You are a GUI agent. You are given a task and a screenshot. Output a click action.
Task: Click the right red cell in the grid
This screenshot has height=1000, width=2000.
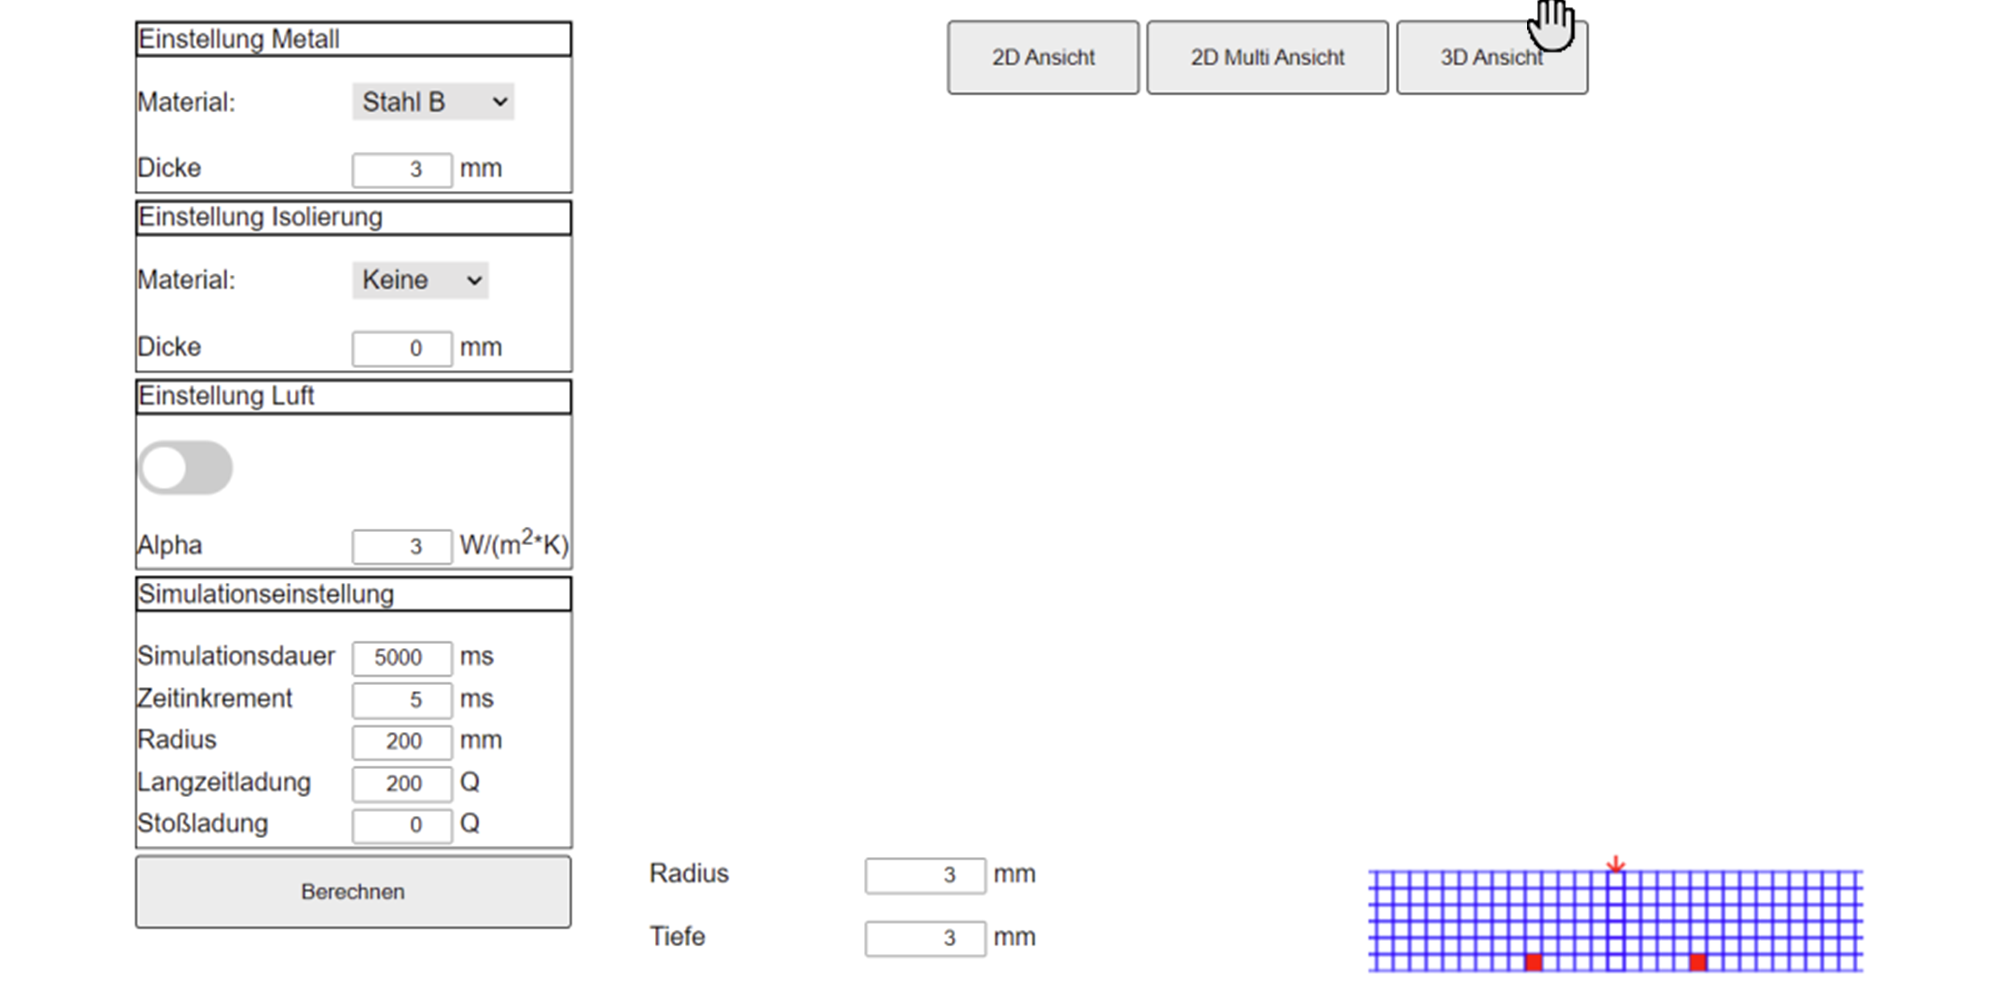pyautogui.click(x=1698, y=962)
